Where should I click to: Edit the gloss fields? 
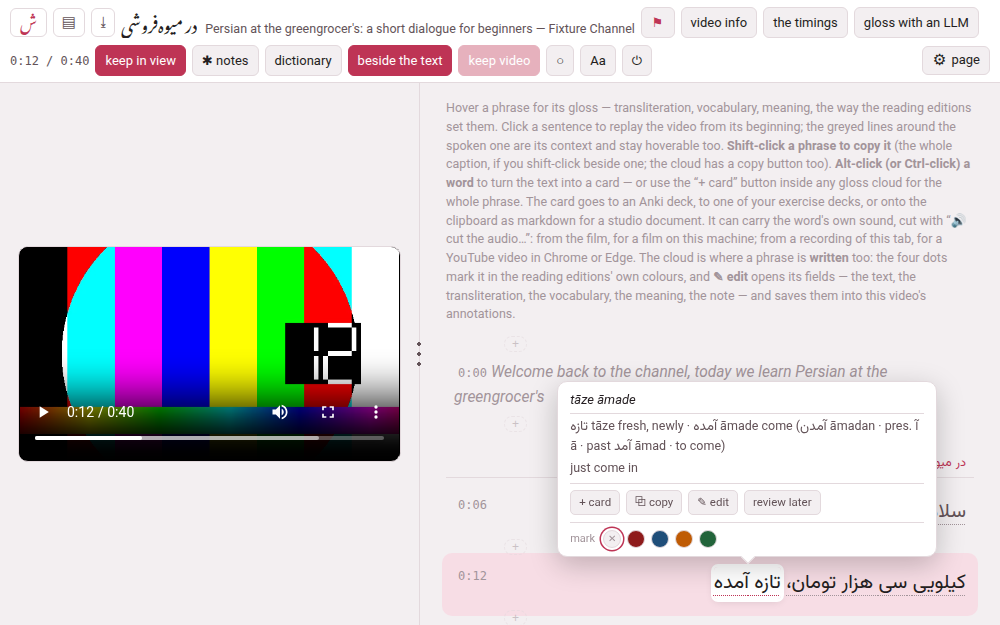[x=713, y=503]
